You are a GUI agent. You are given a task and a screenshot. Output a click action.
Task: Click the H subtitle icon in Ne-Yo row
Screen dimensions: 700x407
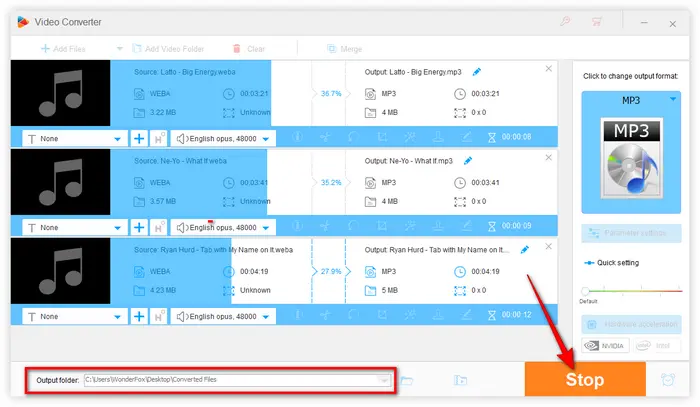(x=159, y=228)
